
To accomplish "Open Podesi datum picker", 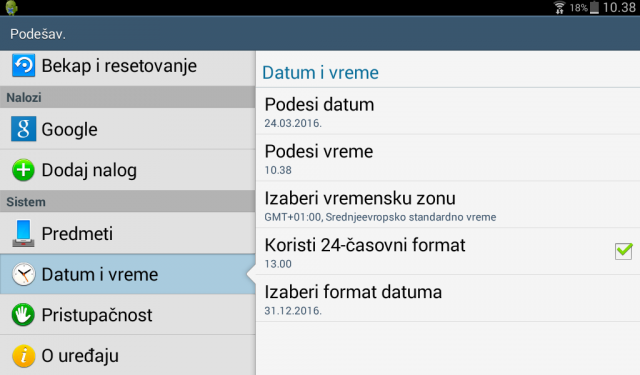I will [448, 111].
